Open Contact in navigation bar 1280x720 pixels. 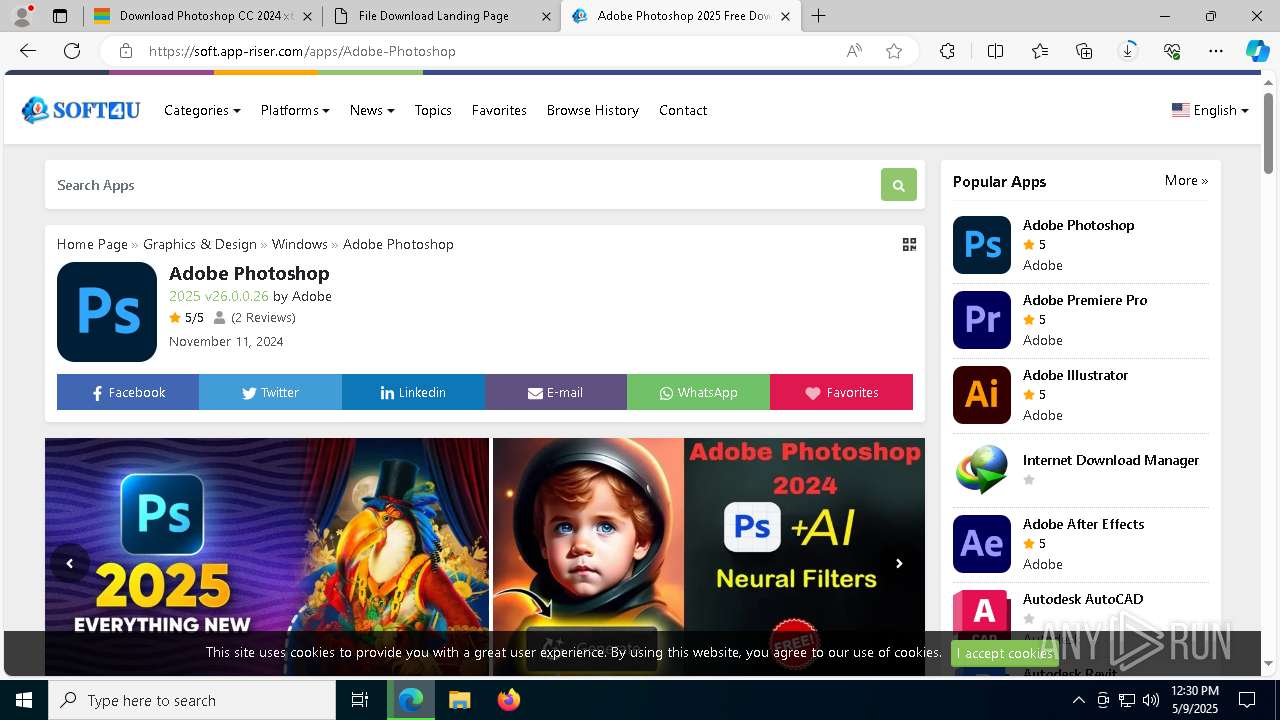click(683, 110)
